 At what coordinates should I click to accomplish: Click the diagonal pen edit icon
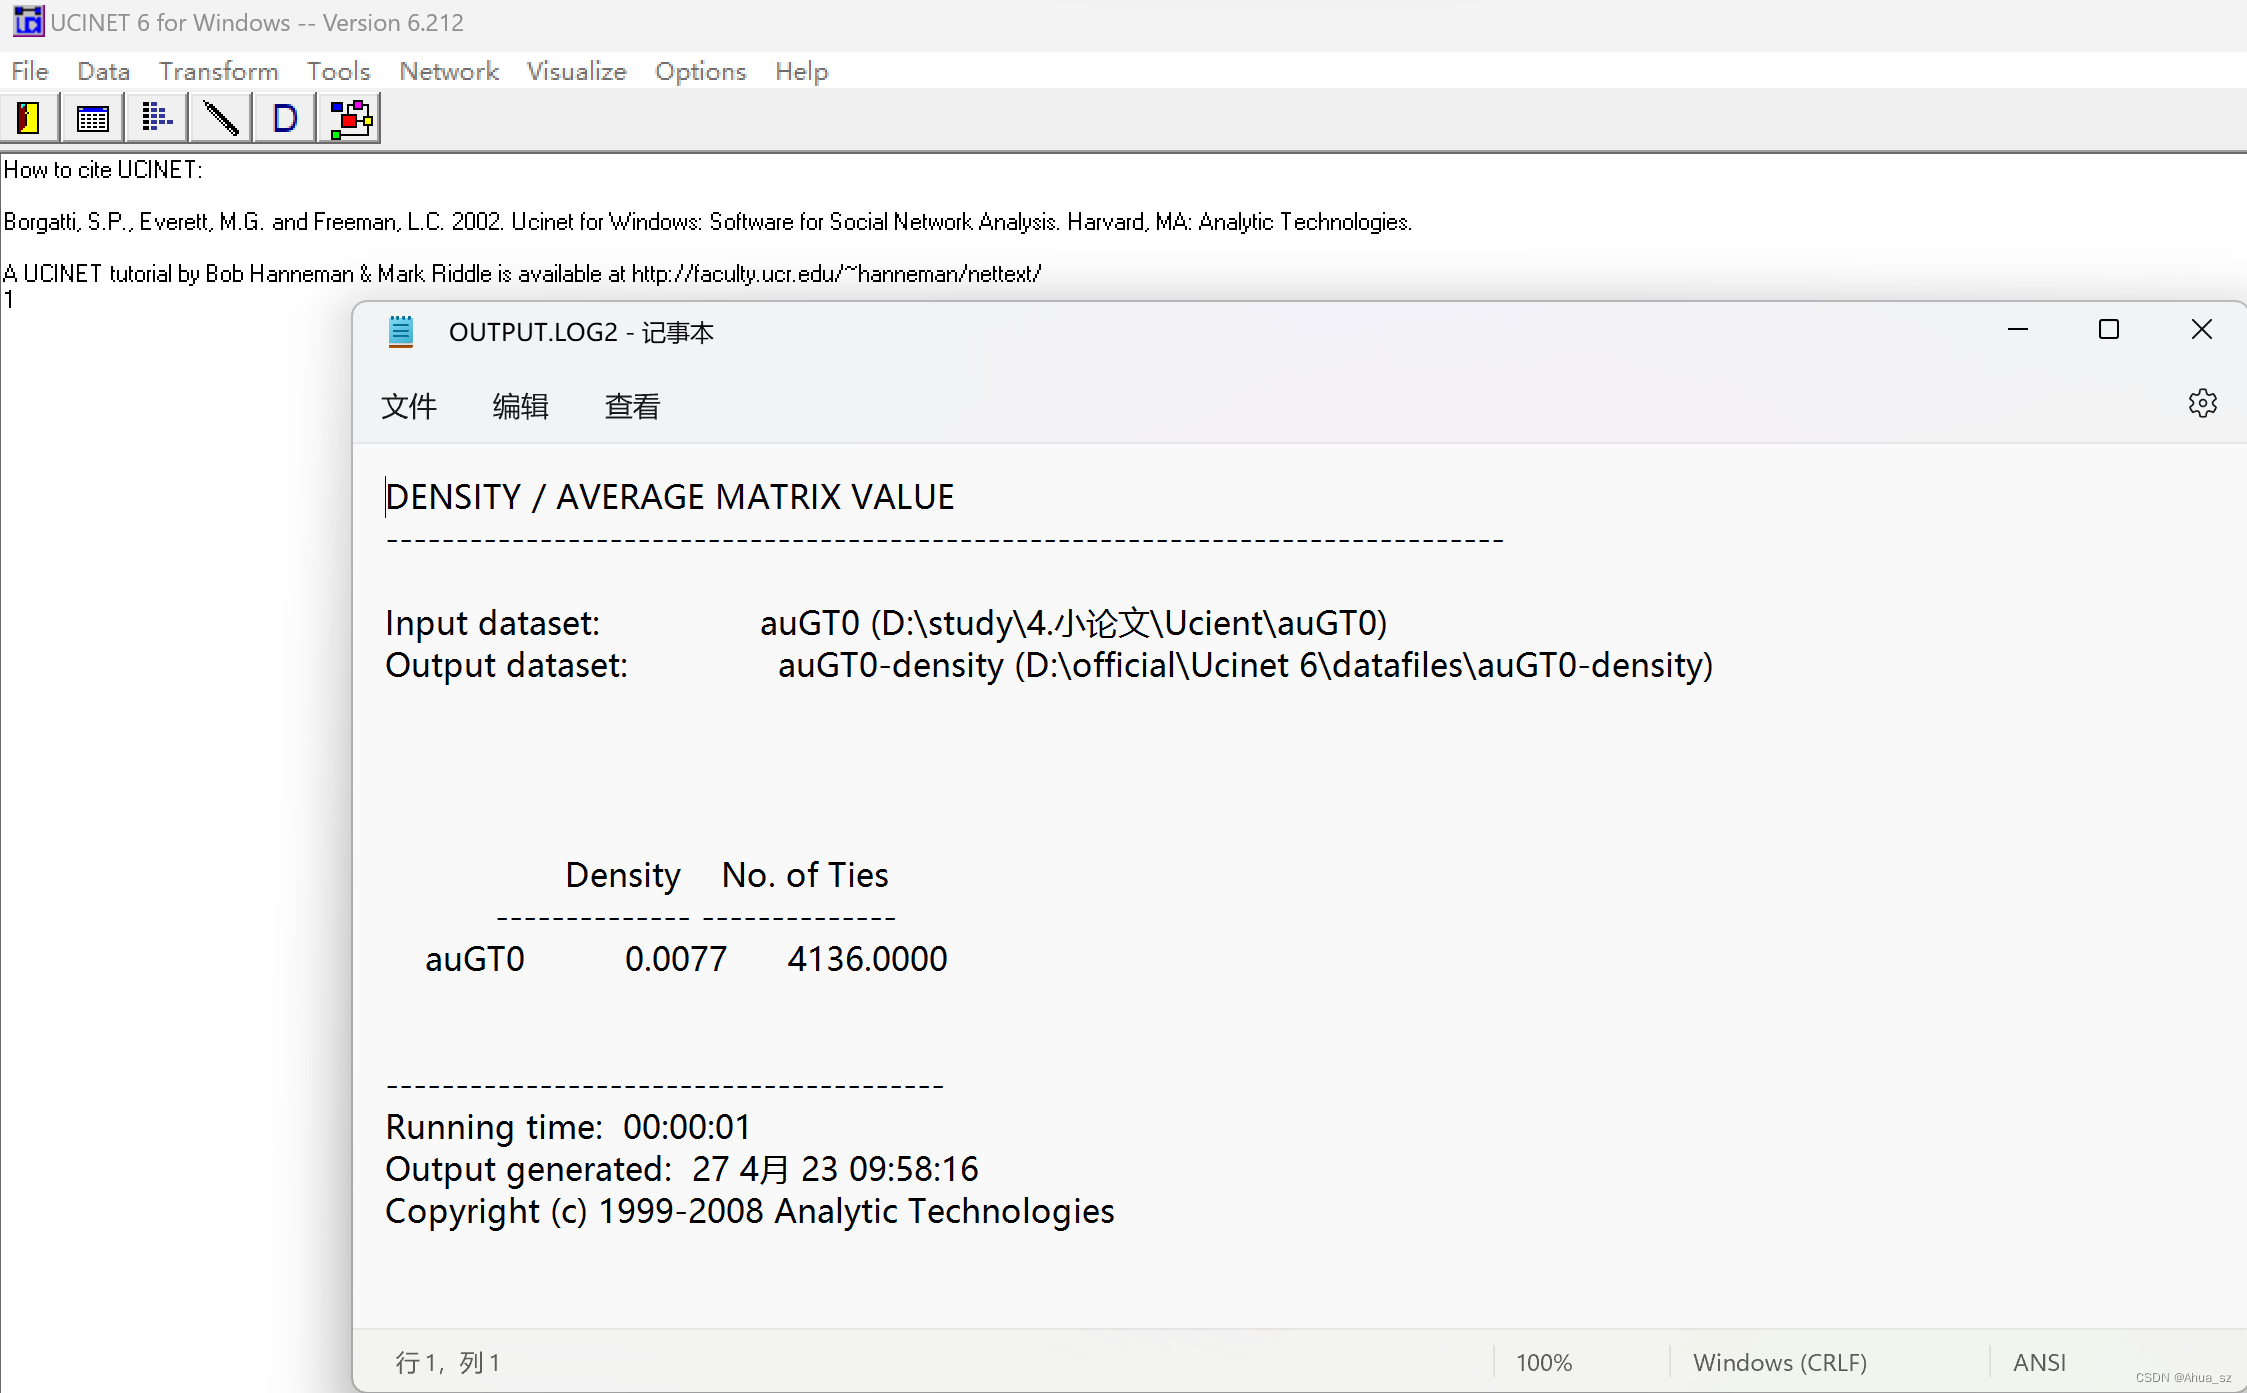(220, 118)
